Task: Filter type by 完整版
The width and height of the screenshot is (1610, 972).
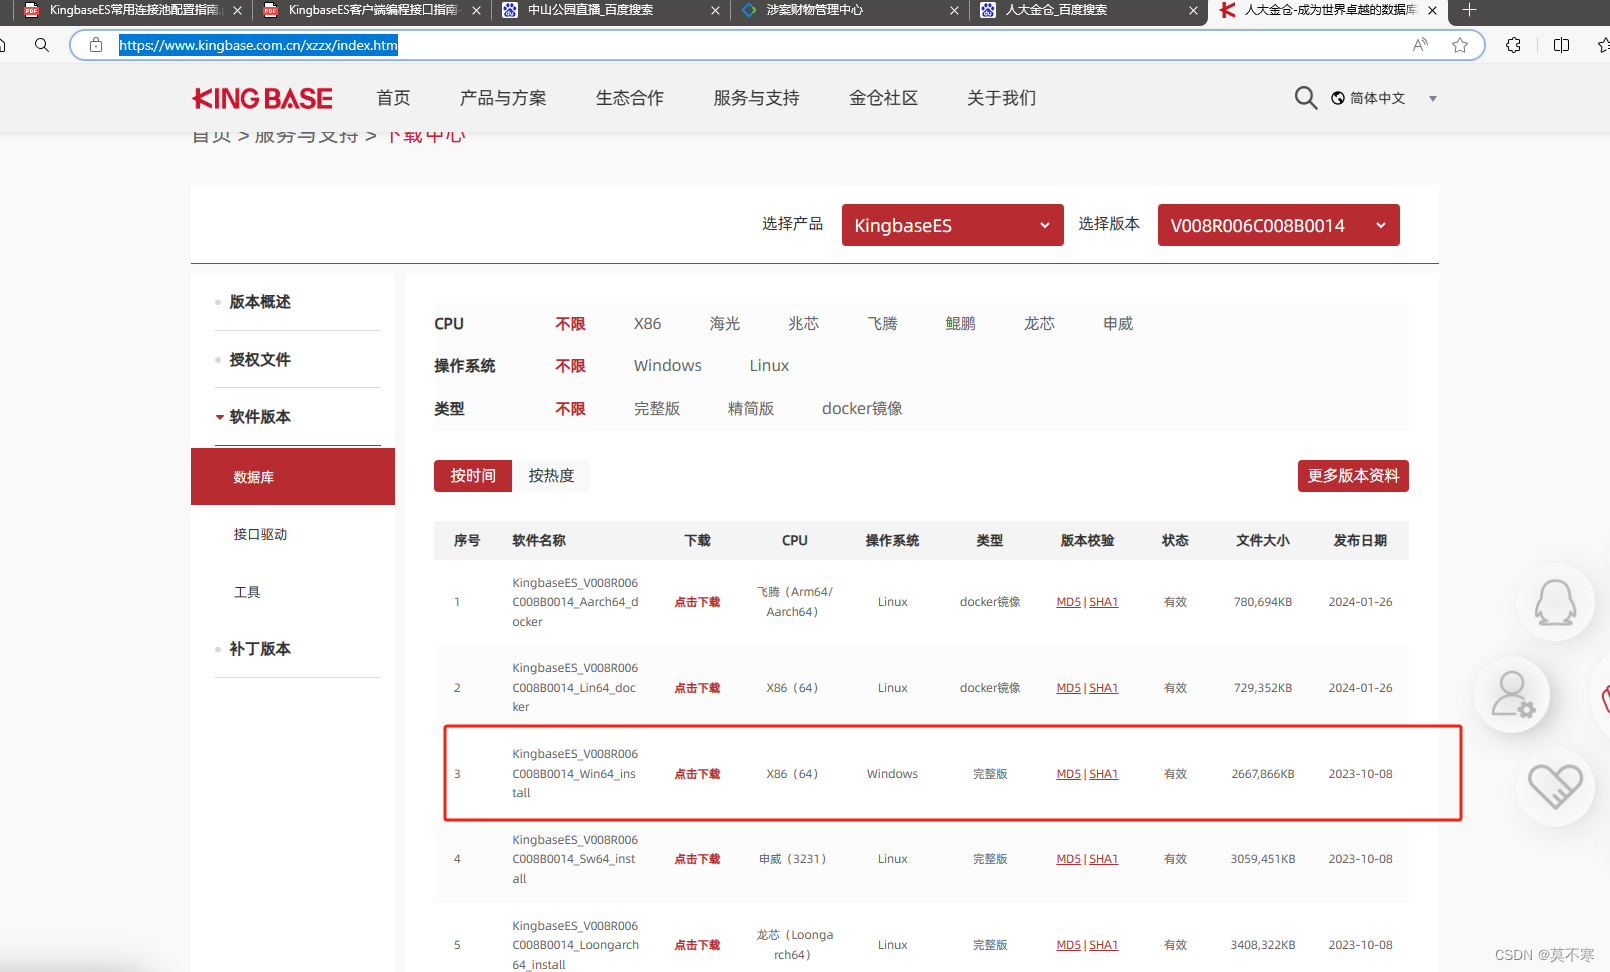Action: [657, 409]
